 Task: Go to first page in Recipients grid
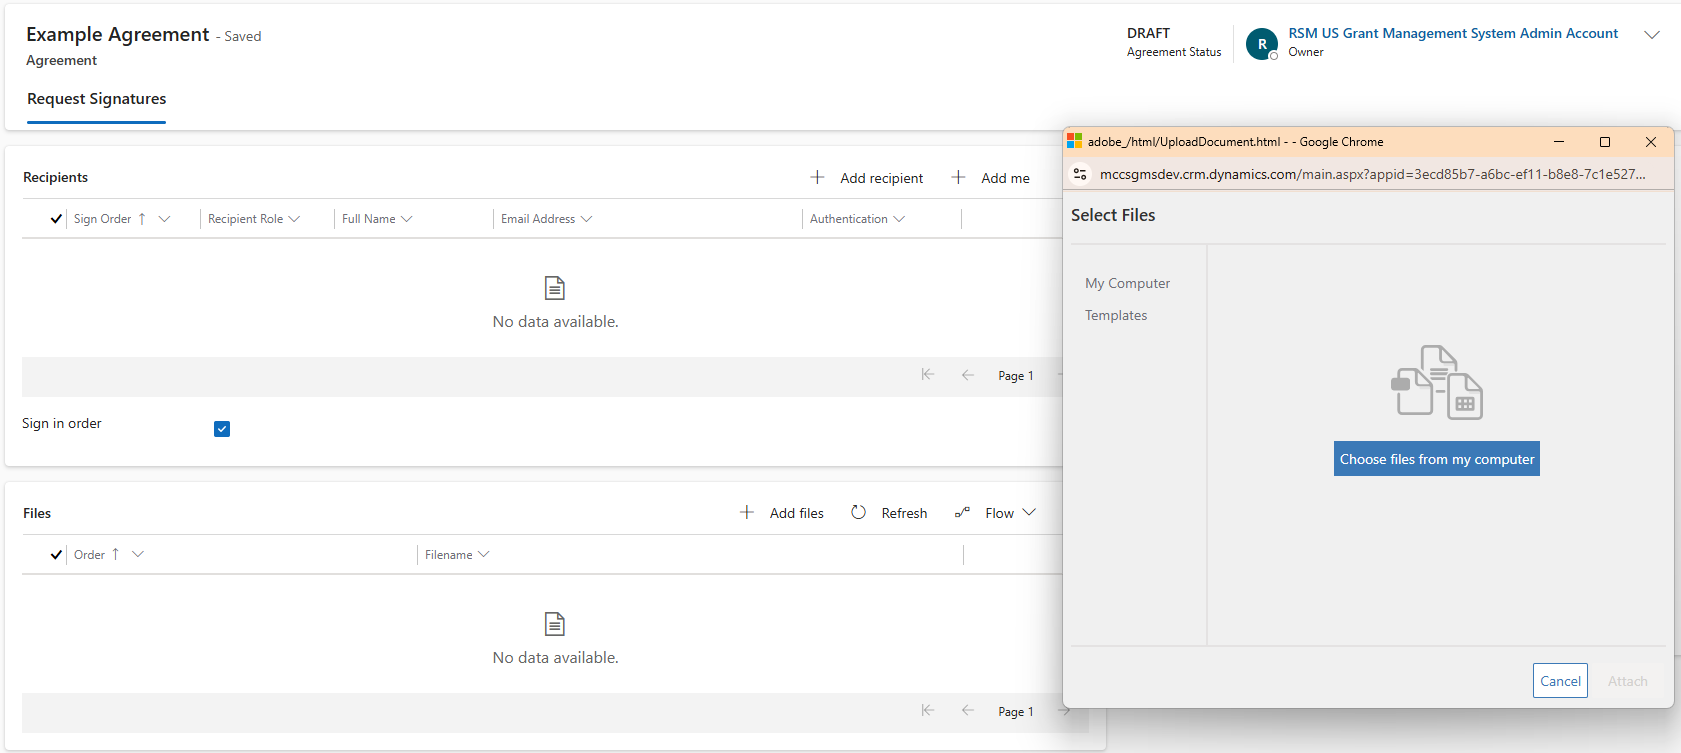[928, 375]
